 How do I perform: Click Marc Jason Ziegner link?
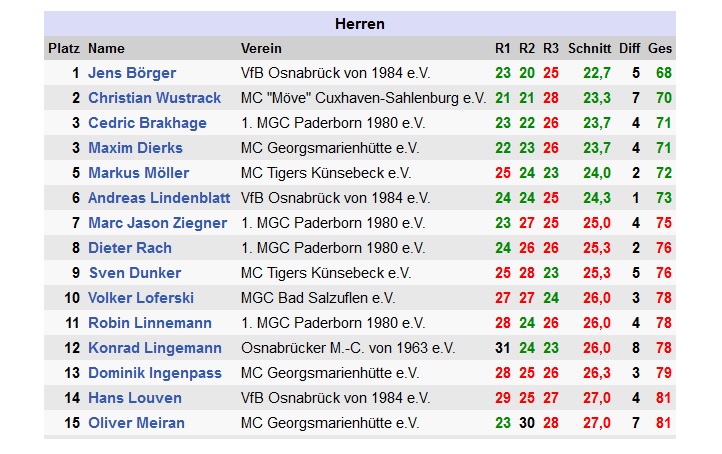157,223
